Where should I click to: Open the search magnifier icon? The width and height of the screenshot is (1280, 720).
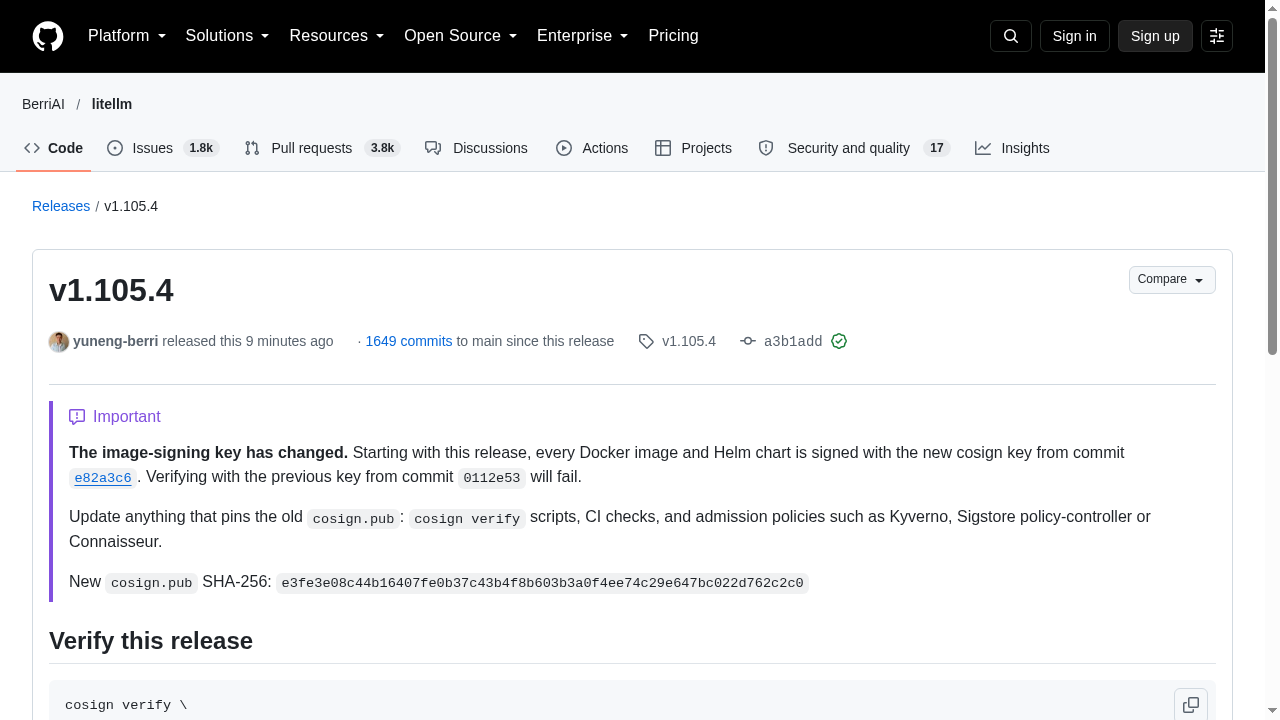click(x=1011, y=36)
